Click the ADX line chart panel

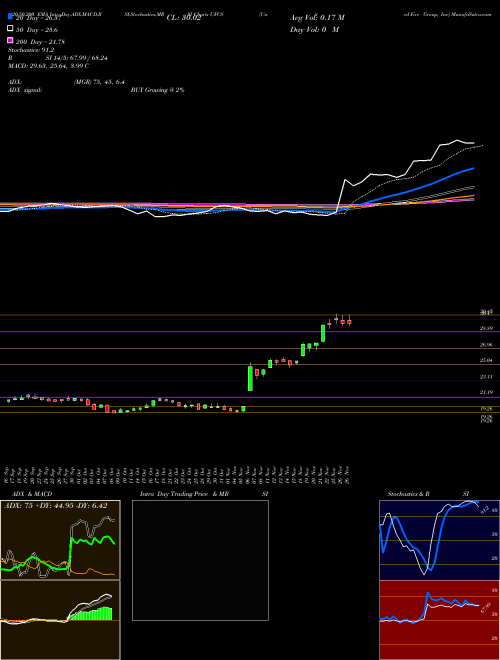pos(60,540)
